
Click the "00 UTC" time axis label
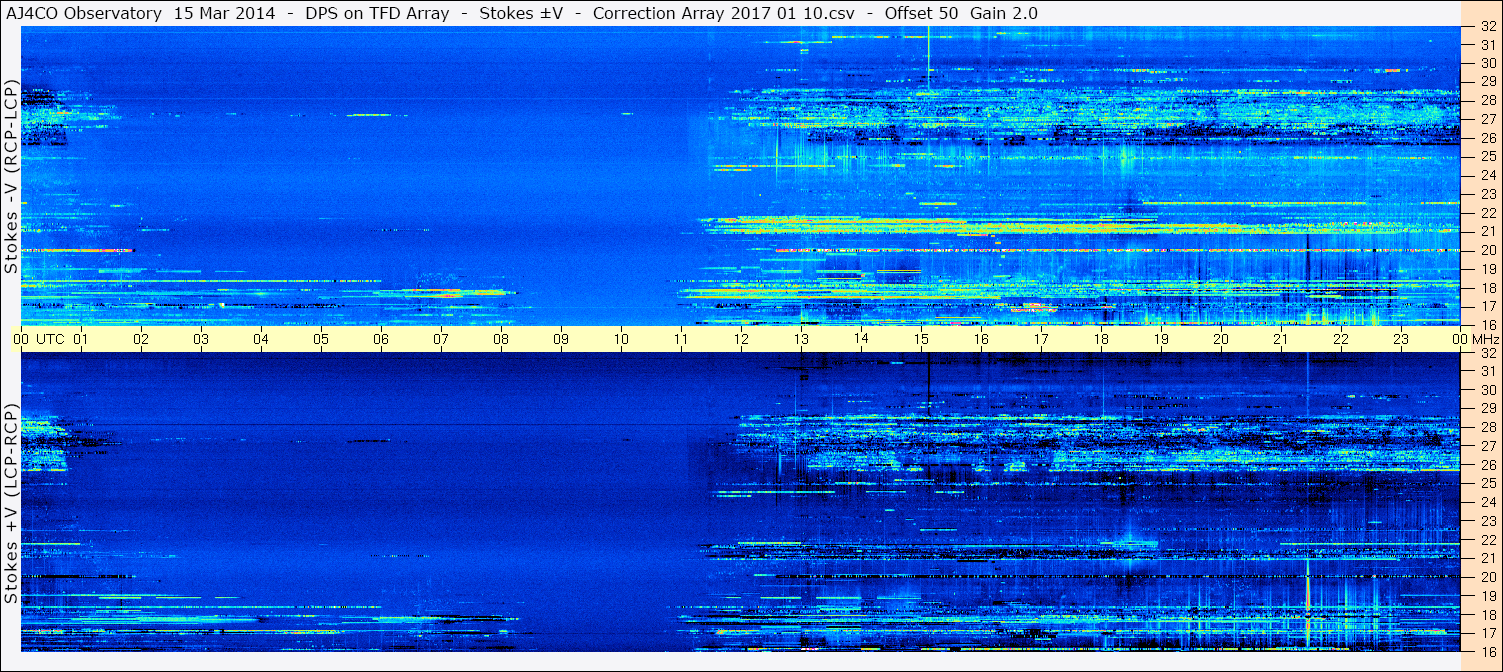[39, 339]
